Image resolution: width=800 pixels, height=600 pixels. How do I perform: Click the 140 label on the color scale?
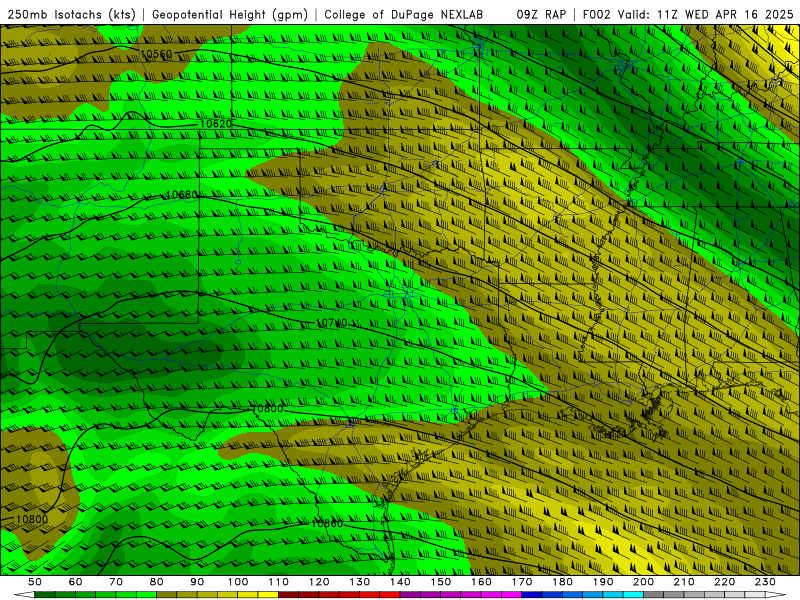click(x=400, y=582)
